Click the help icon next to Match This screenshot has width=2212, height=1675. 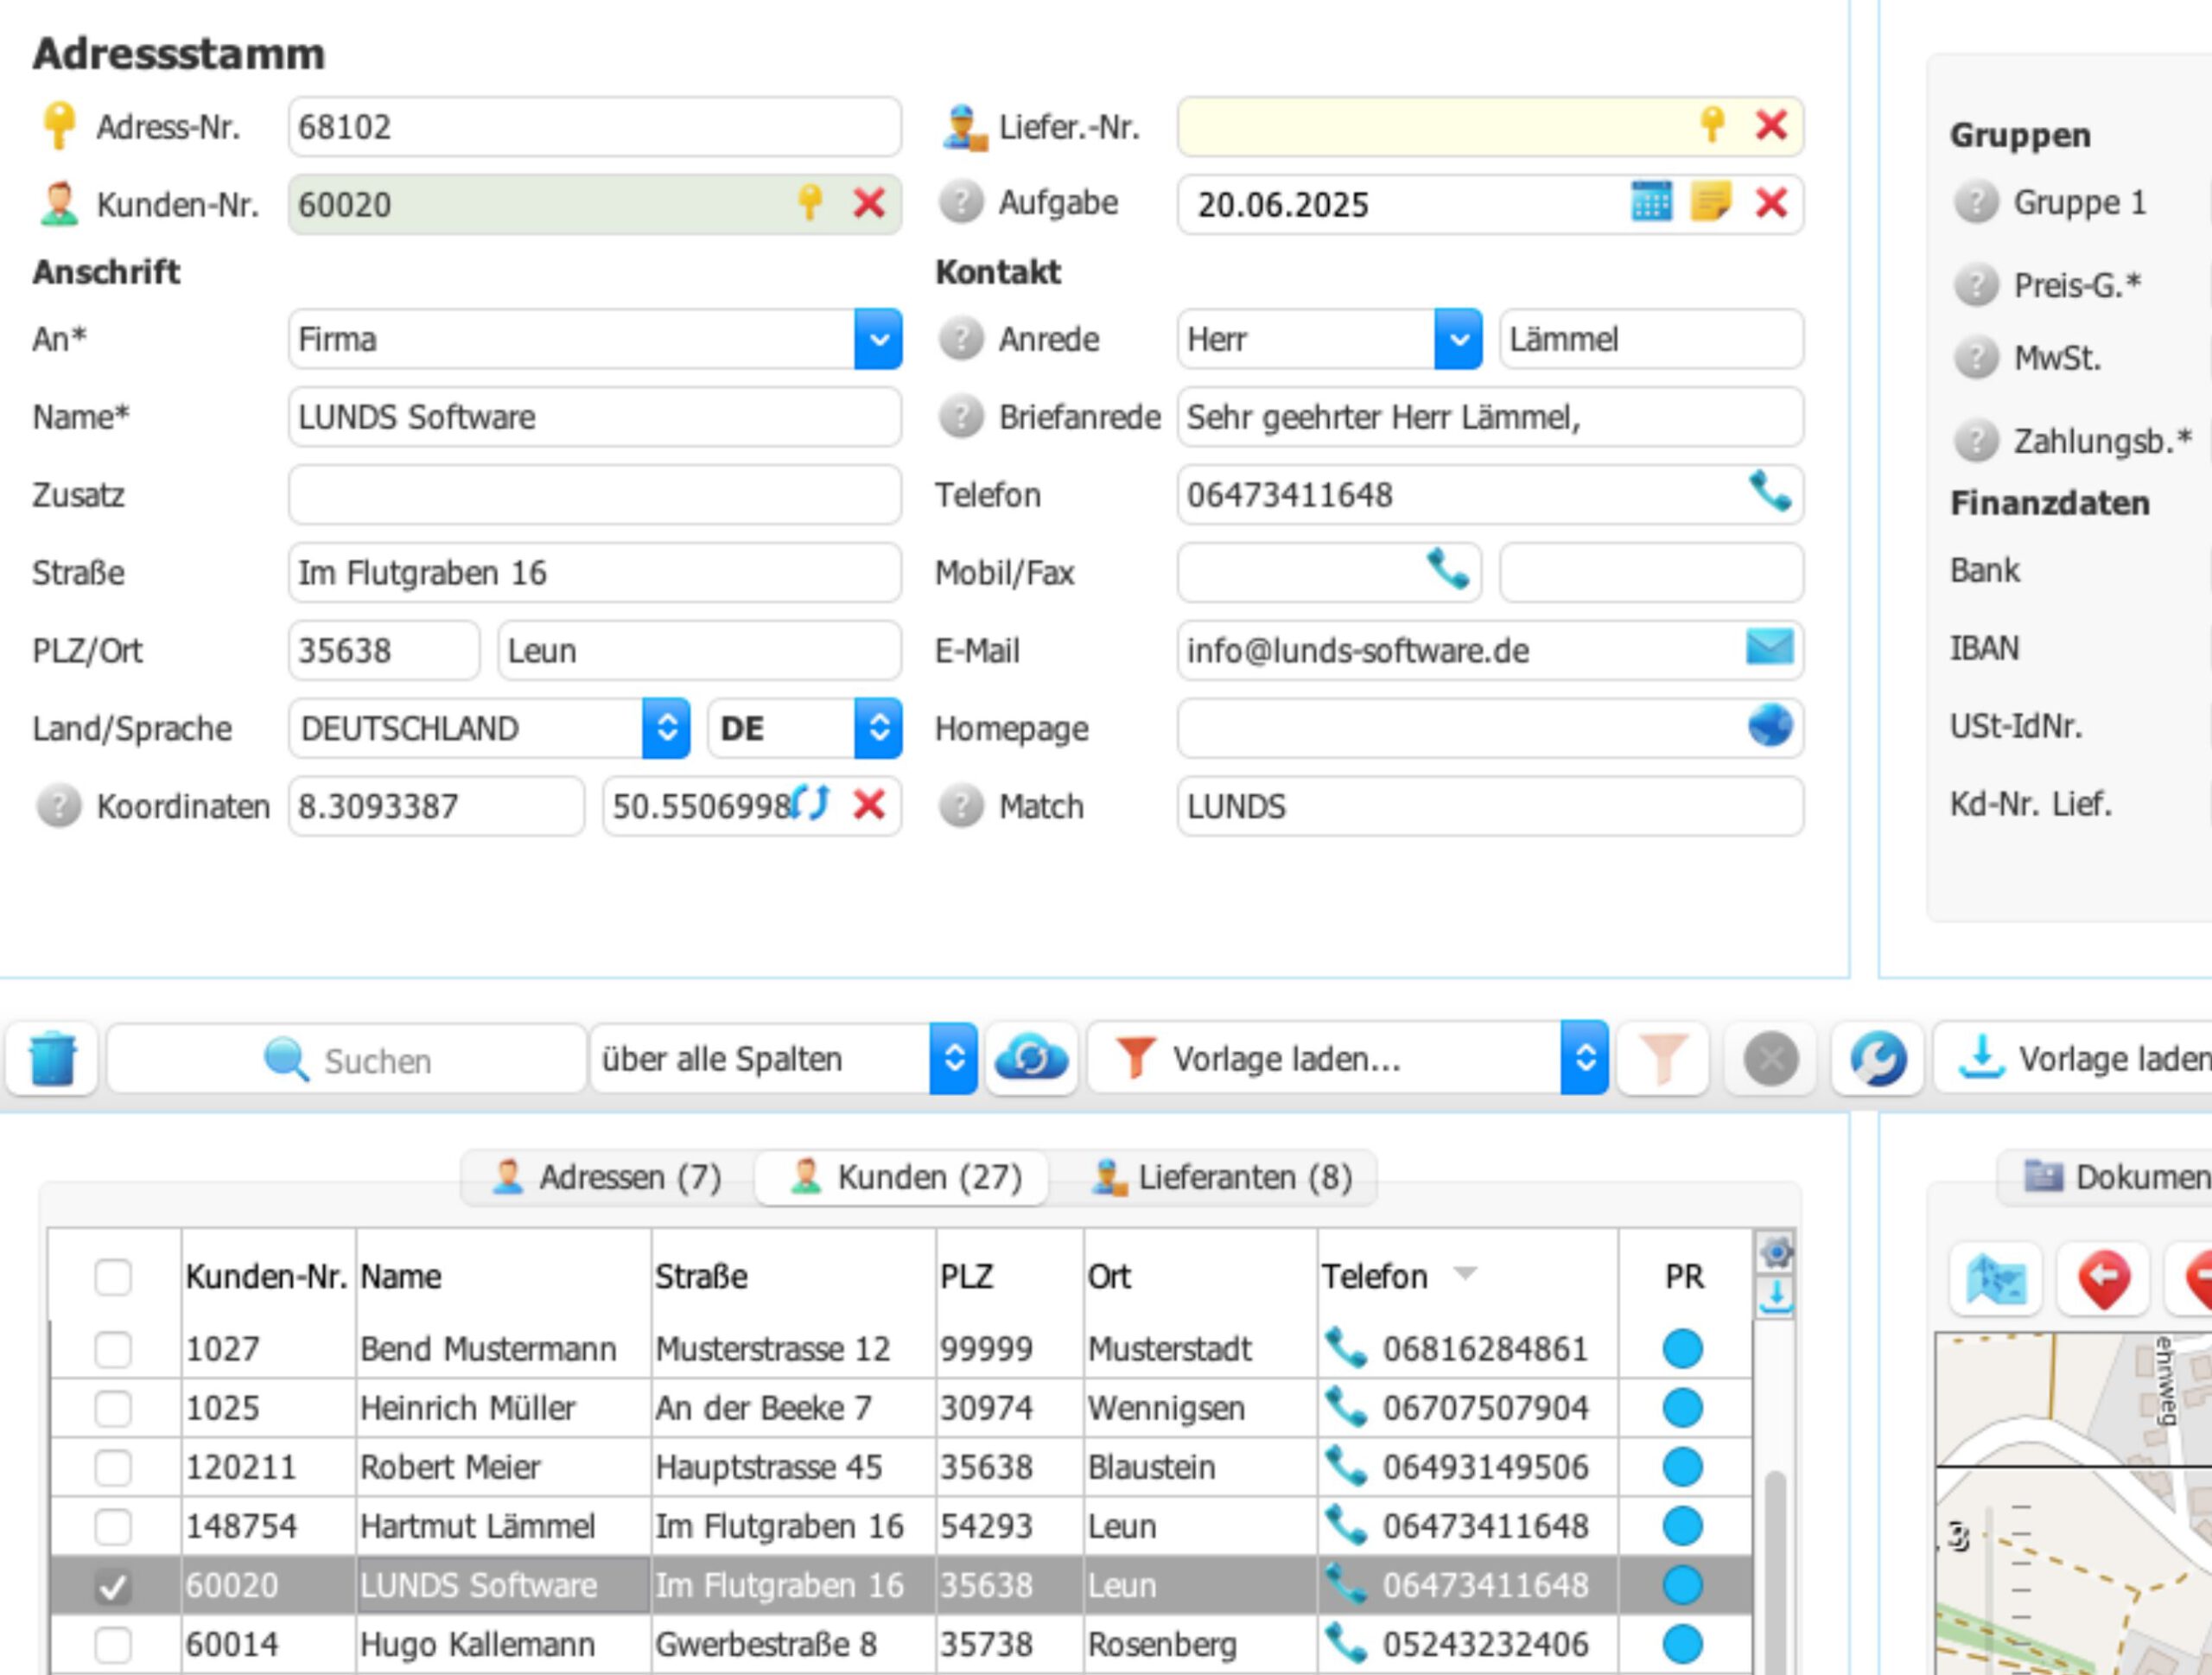(961, 806)
